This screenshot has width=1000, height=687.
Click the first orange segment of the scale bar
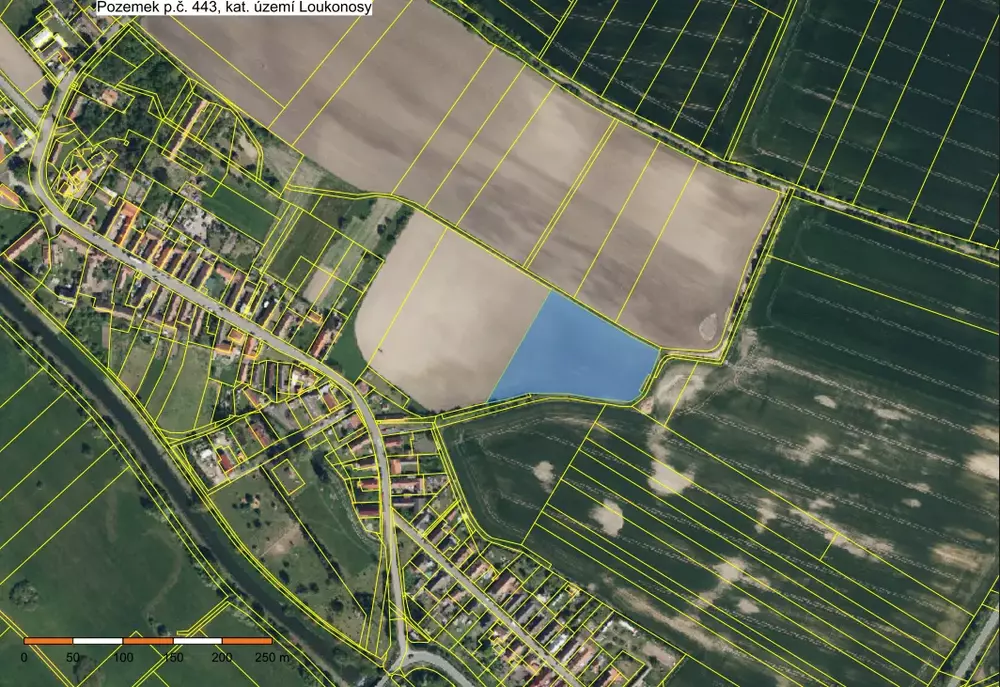(x=48, y=640)
